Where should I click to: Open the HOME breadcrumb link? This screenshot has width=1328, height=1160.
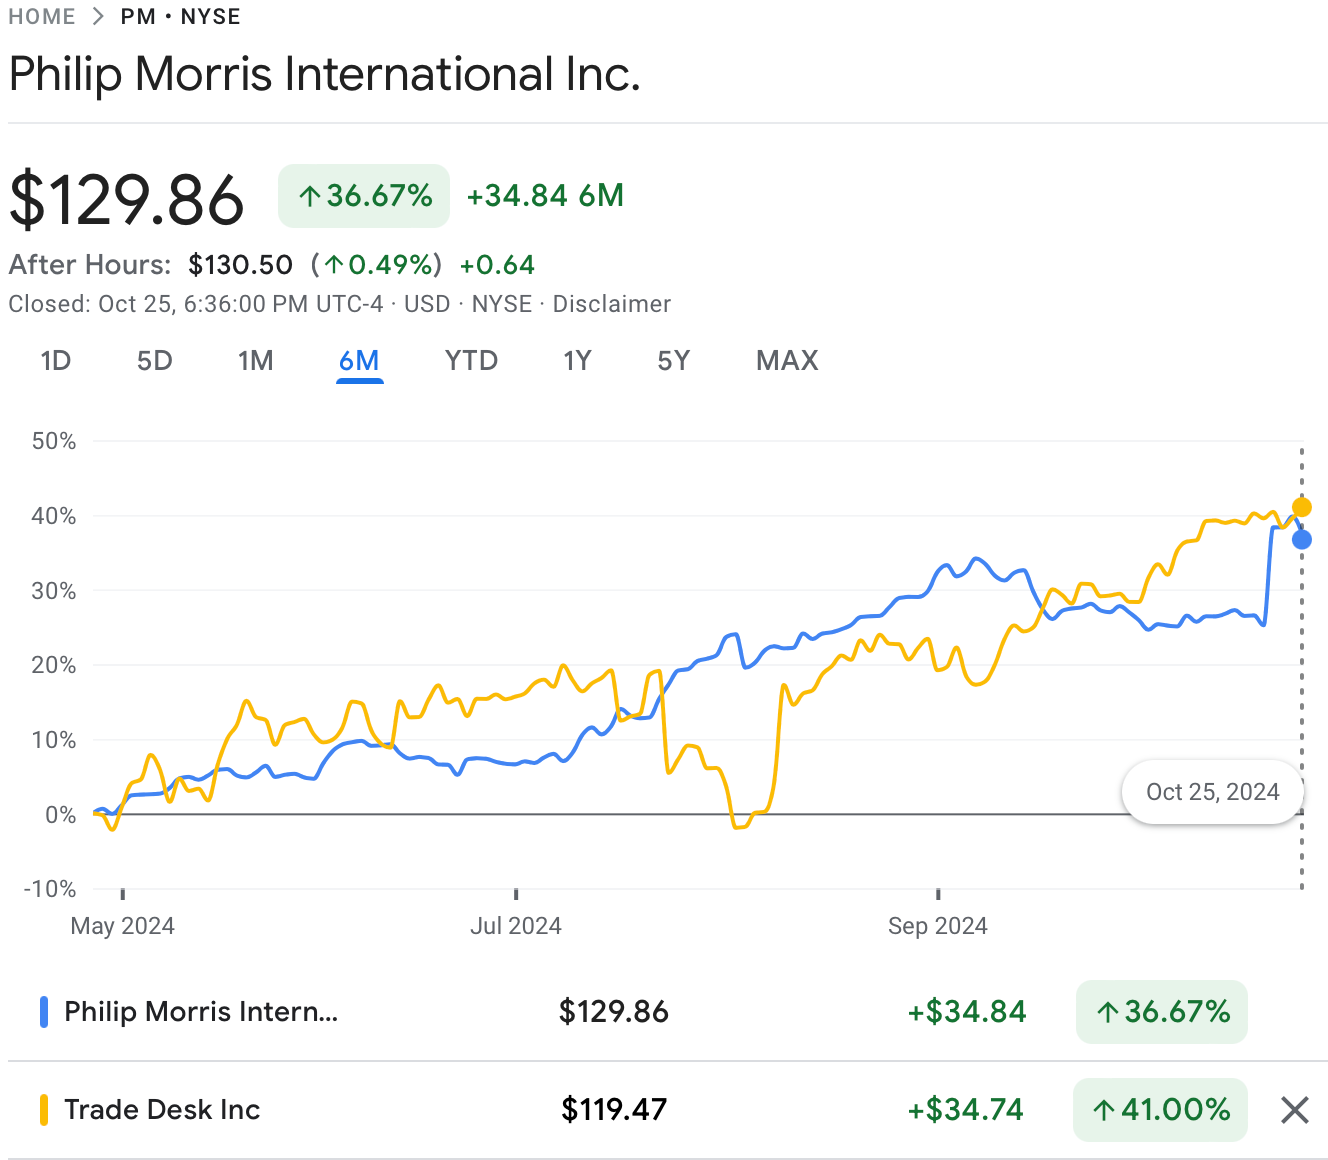[x=42, y=17]
